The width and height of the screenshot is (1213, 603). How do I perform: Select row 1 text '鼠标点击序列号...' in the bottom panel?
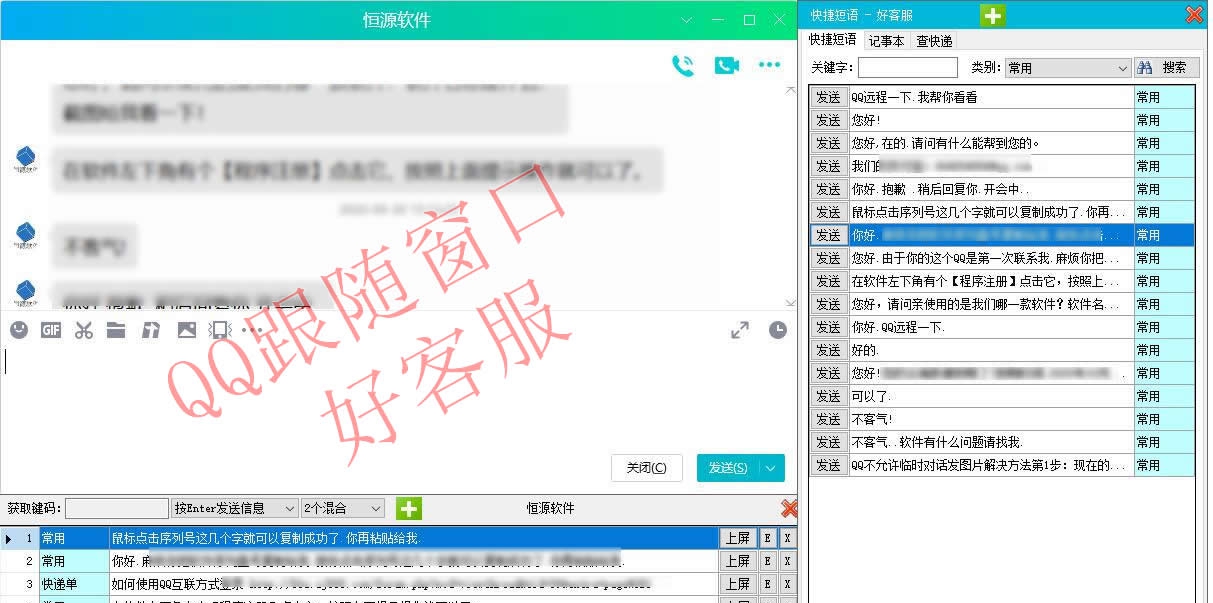(x=414, y=538)
